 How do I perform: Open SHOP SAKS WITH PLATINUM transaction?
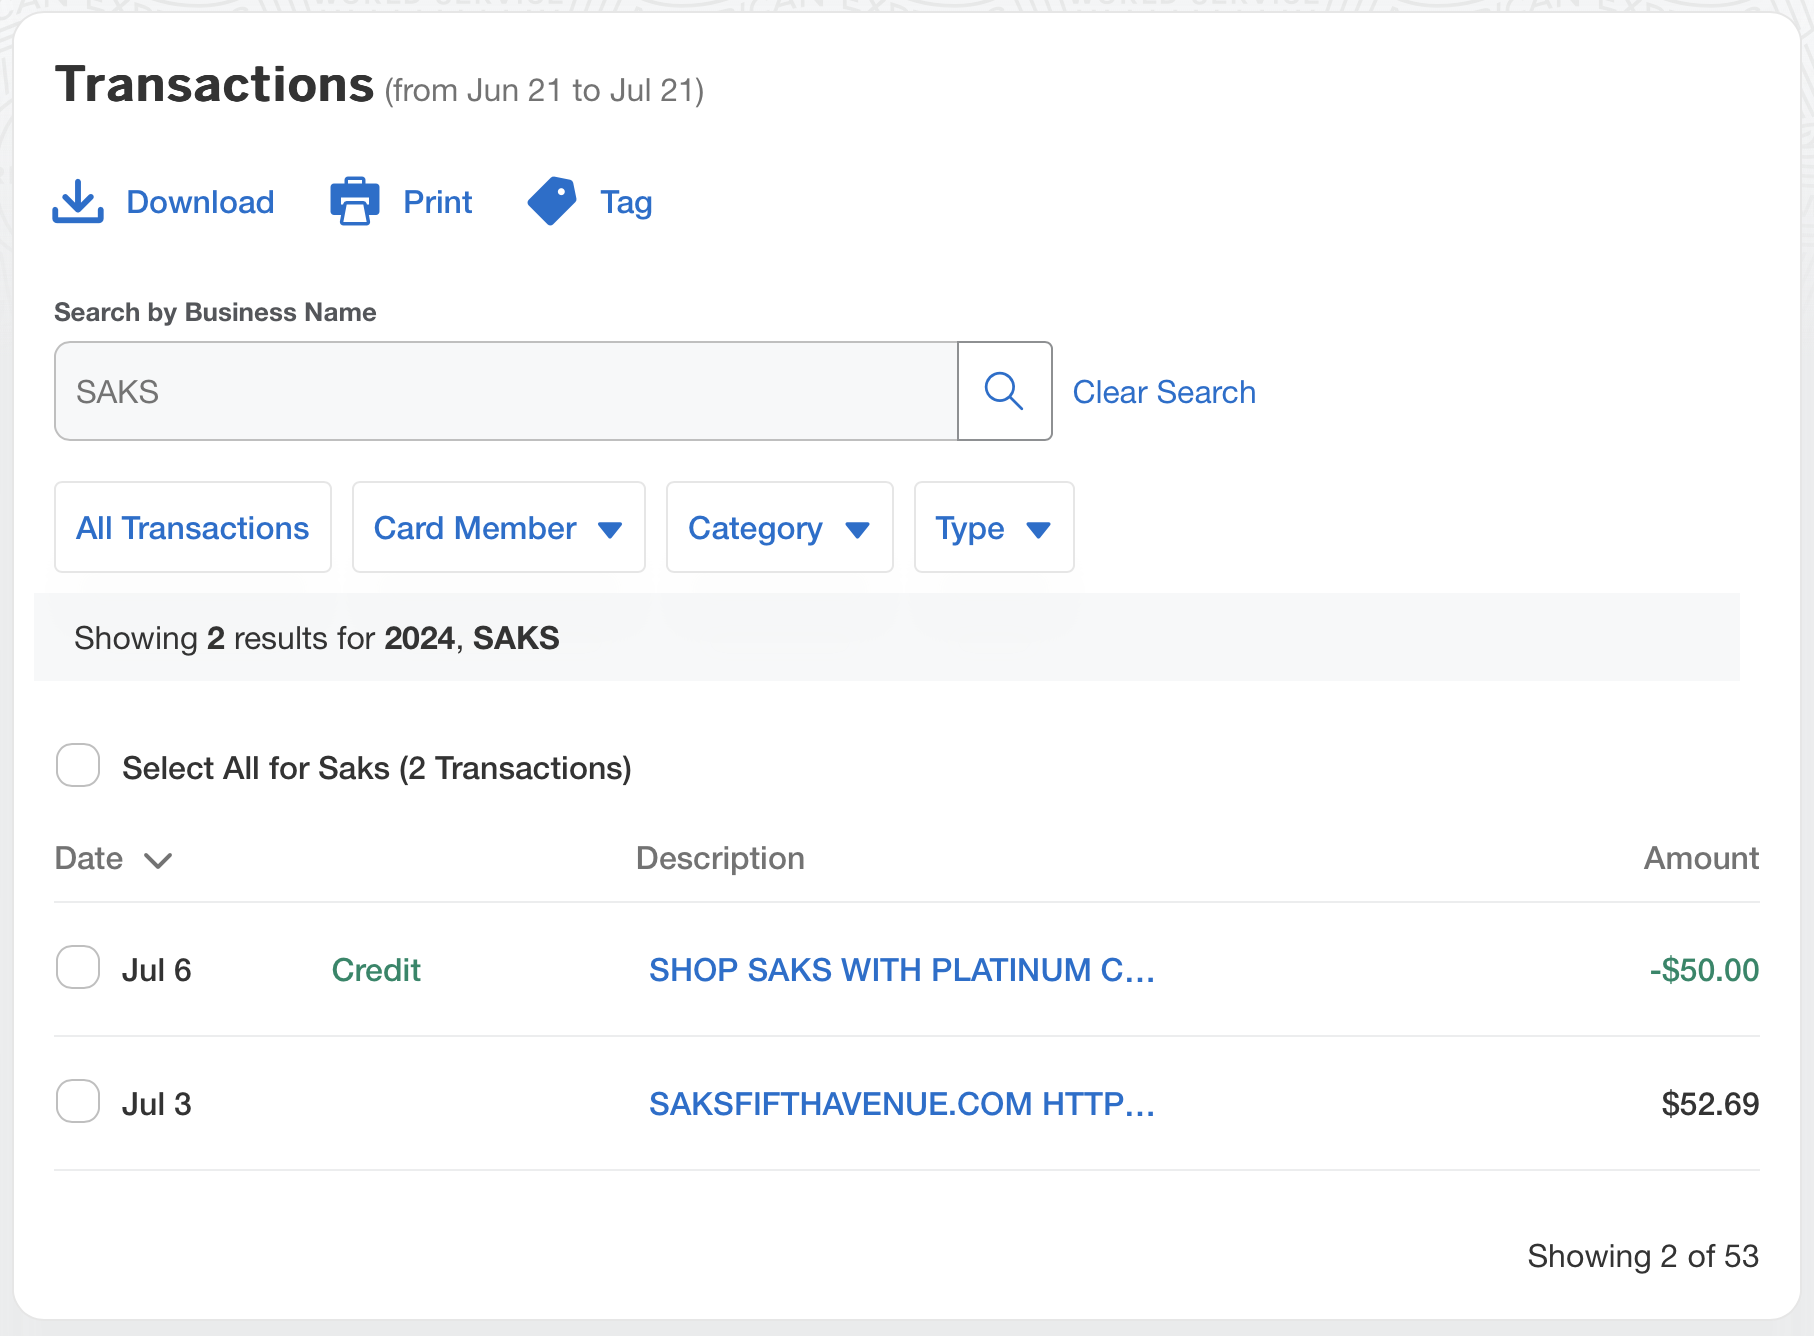click(902, 970)
